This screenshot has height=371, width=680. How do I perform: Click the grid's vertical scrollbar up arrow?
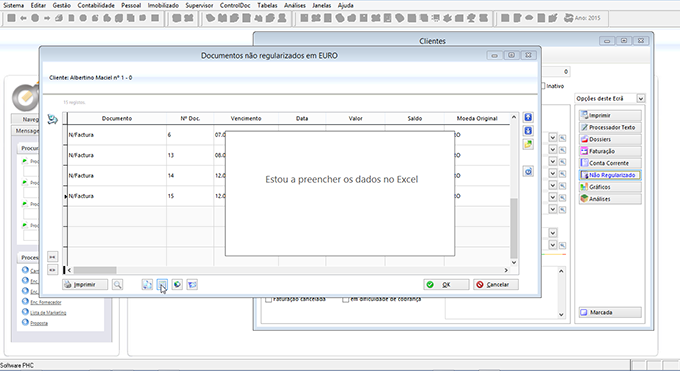pos(514,117)
